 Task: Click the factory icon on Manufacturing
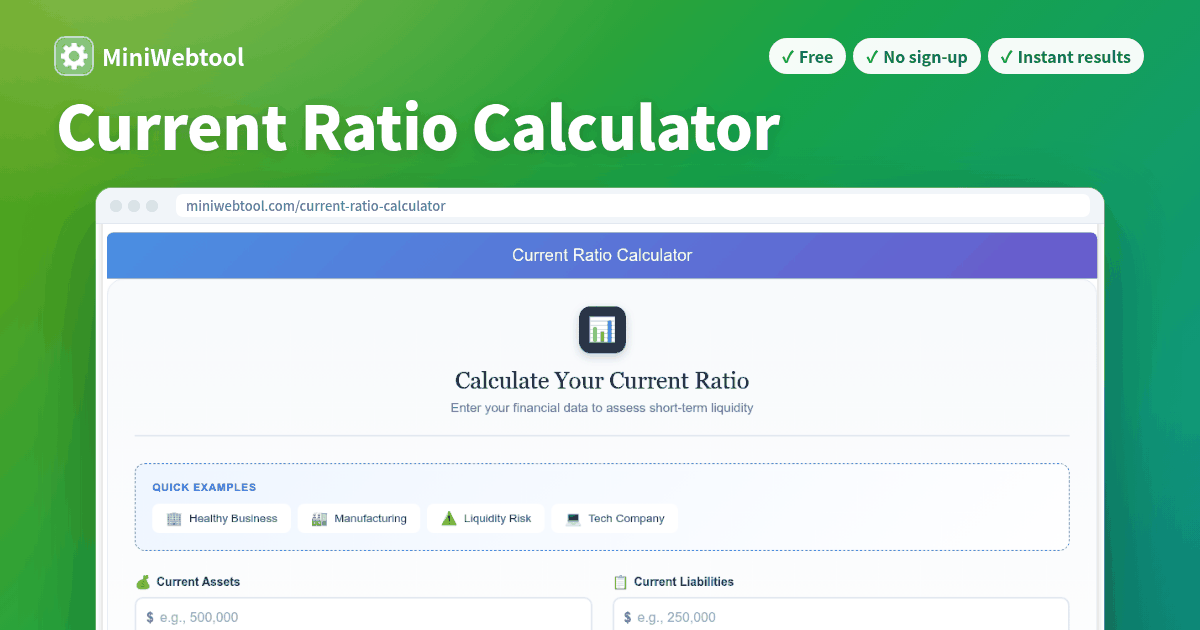pyautogui.click(x=319, y=518)
